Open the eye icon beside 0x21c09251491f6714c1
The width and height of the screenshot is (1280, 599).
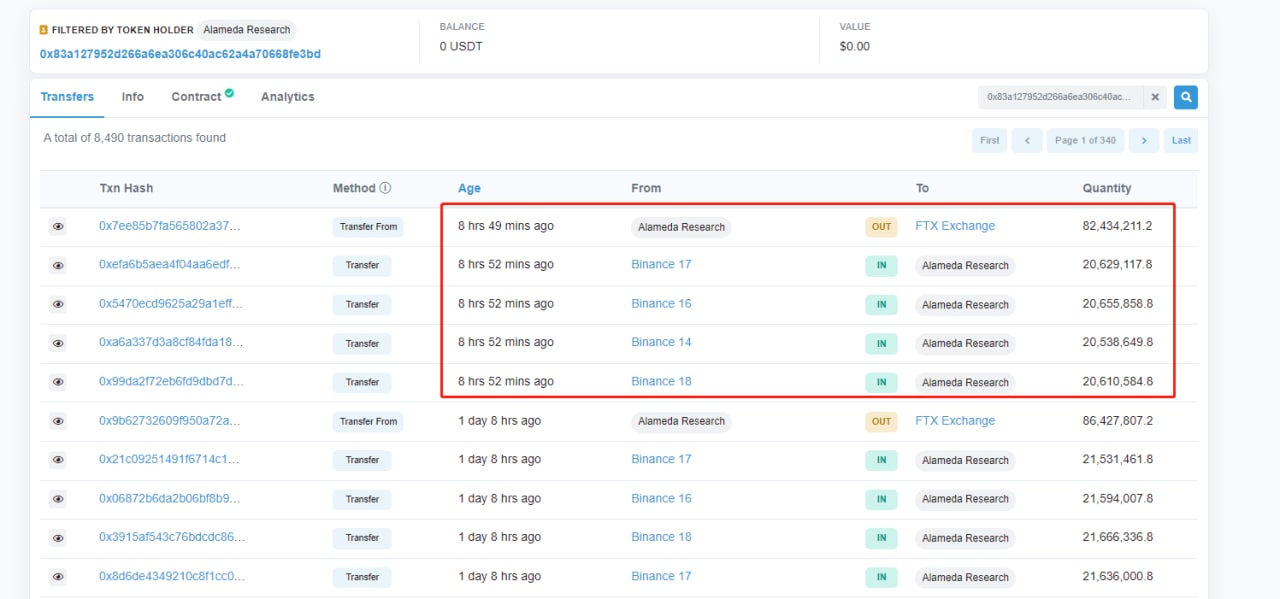(58, 460)
